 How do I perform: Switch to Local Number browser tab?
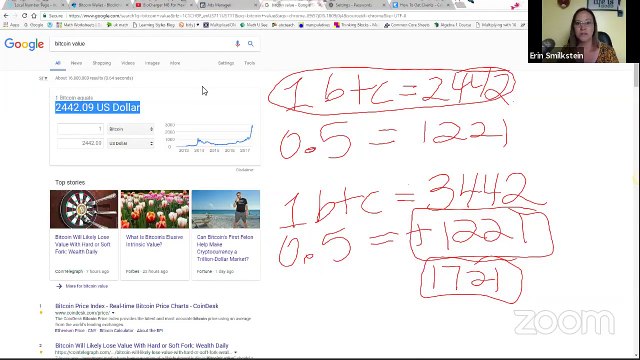(x=36, y=5)
